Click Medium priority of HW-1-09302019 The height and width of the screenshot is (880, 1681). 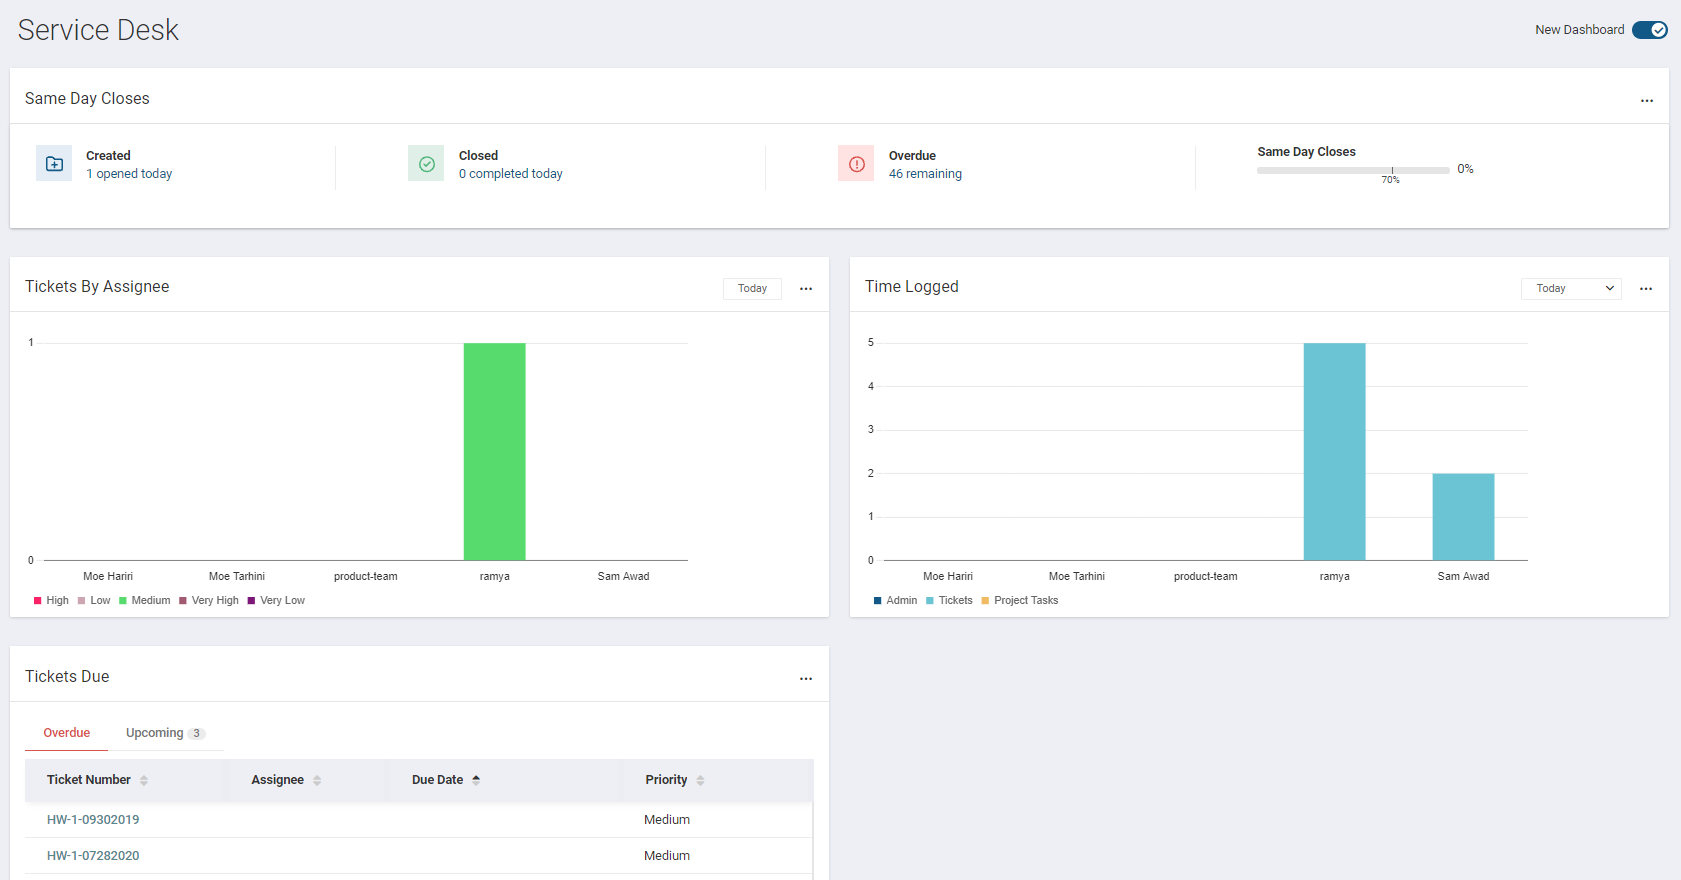[667, 820]
